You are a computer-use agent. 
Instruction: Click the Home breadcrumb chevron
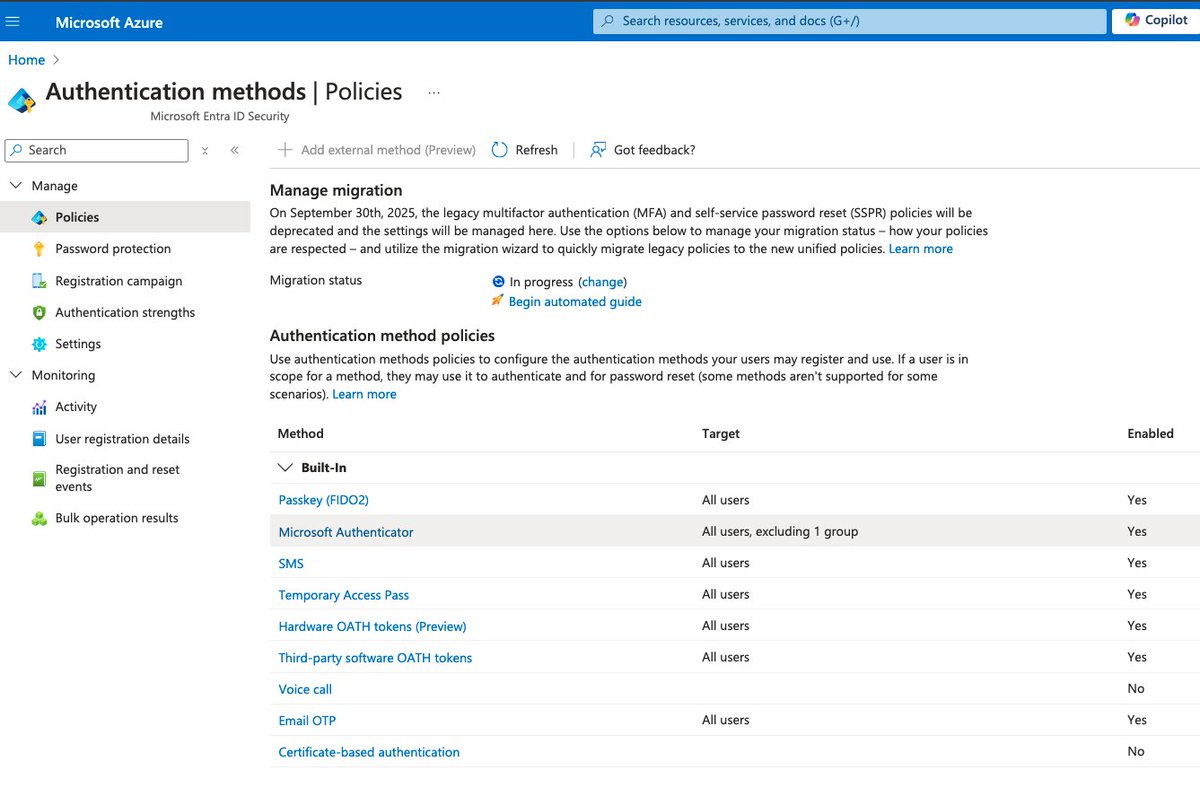click(x=56, y=60)
